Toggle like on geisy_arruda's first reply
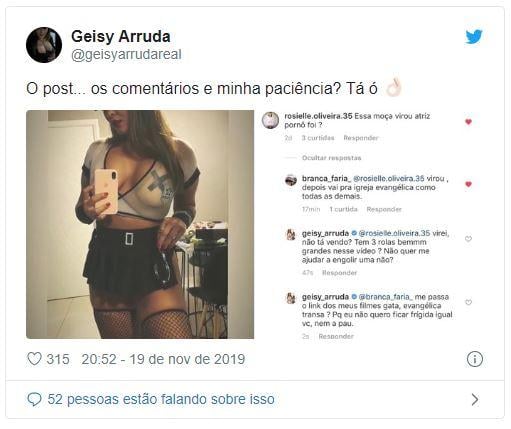This screenshot has width=511, height=429. (x=468, y=239)
